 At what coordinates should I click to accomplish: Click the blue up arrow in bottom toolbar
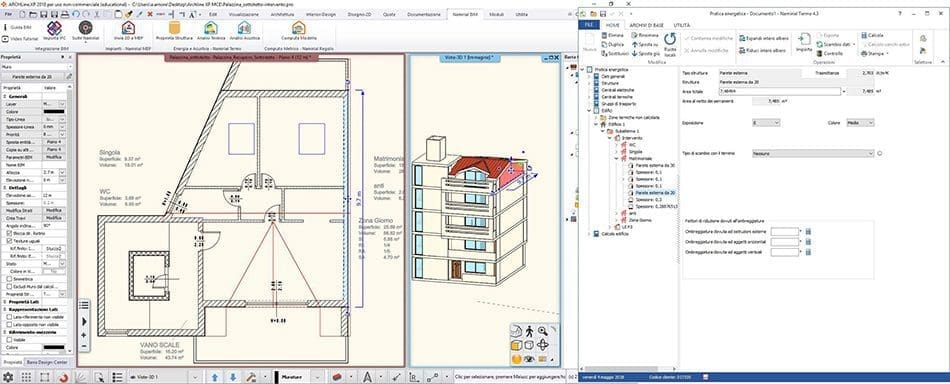point(214,377)
